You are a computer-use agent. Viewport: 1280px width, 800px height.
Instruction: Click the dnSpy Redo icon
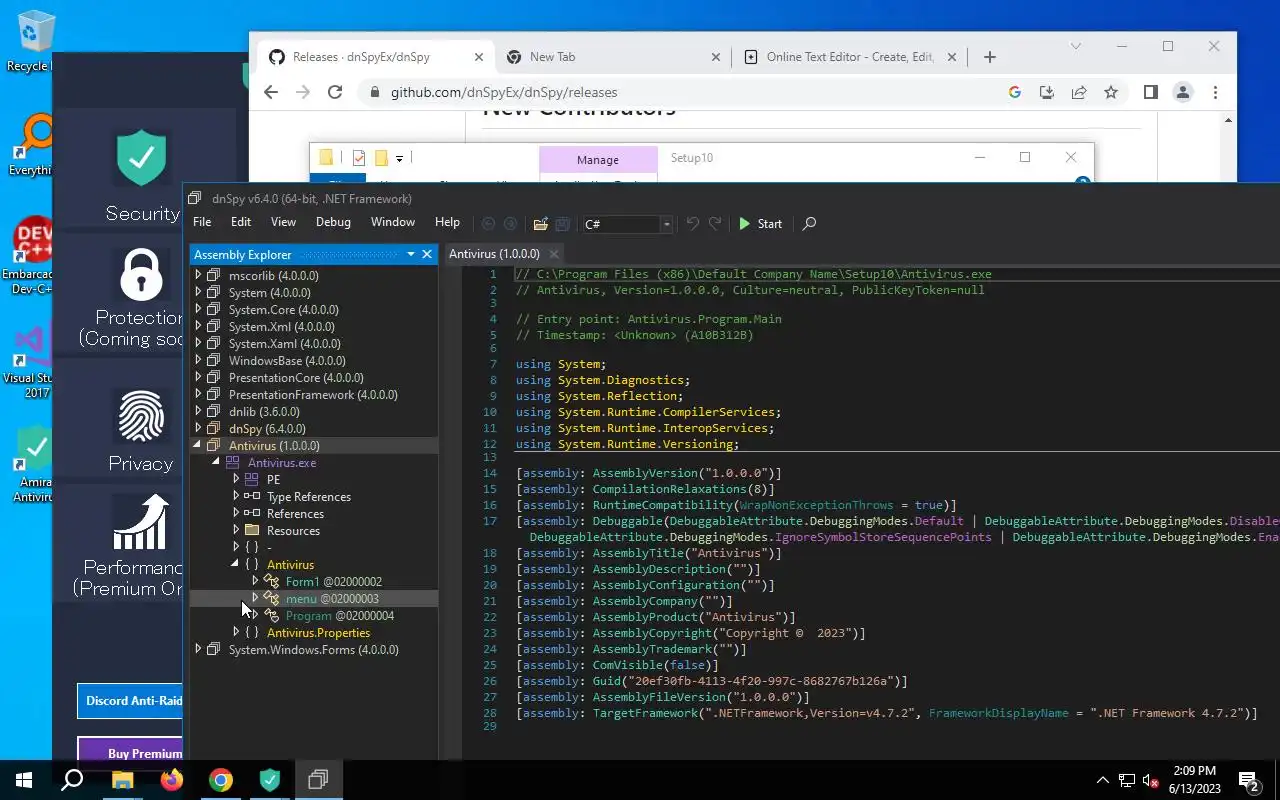click(715, 224)
